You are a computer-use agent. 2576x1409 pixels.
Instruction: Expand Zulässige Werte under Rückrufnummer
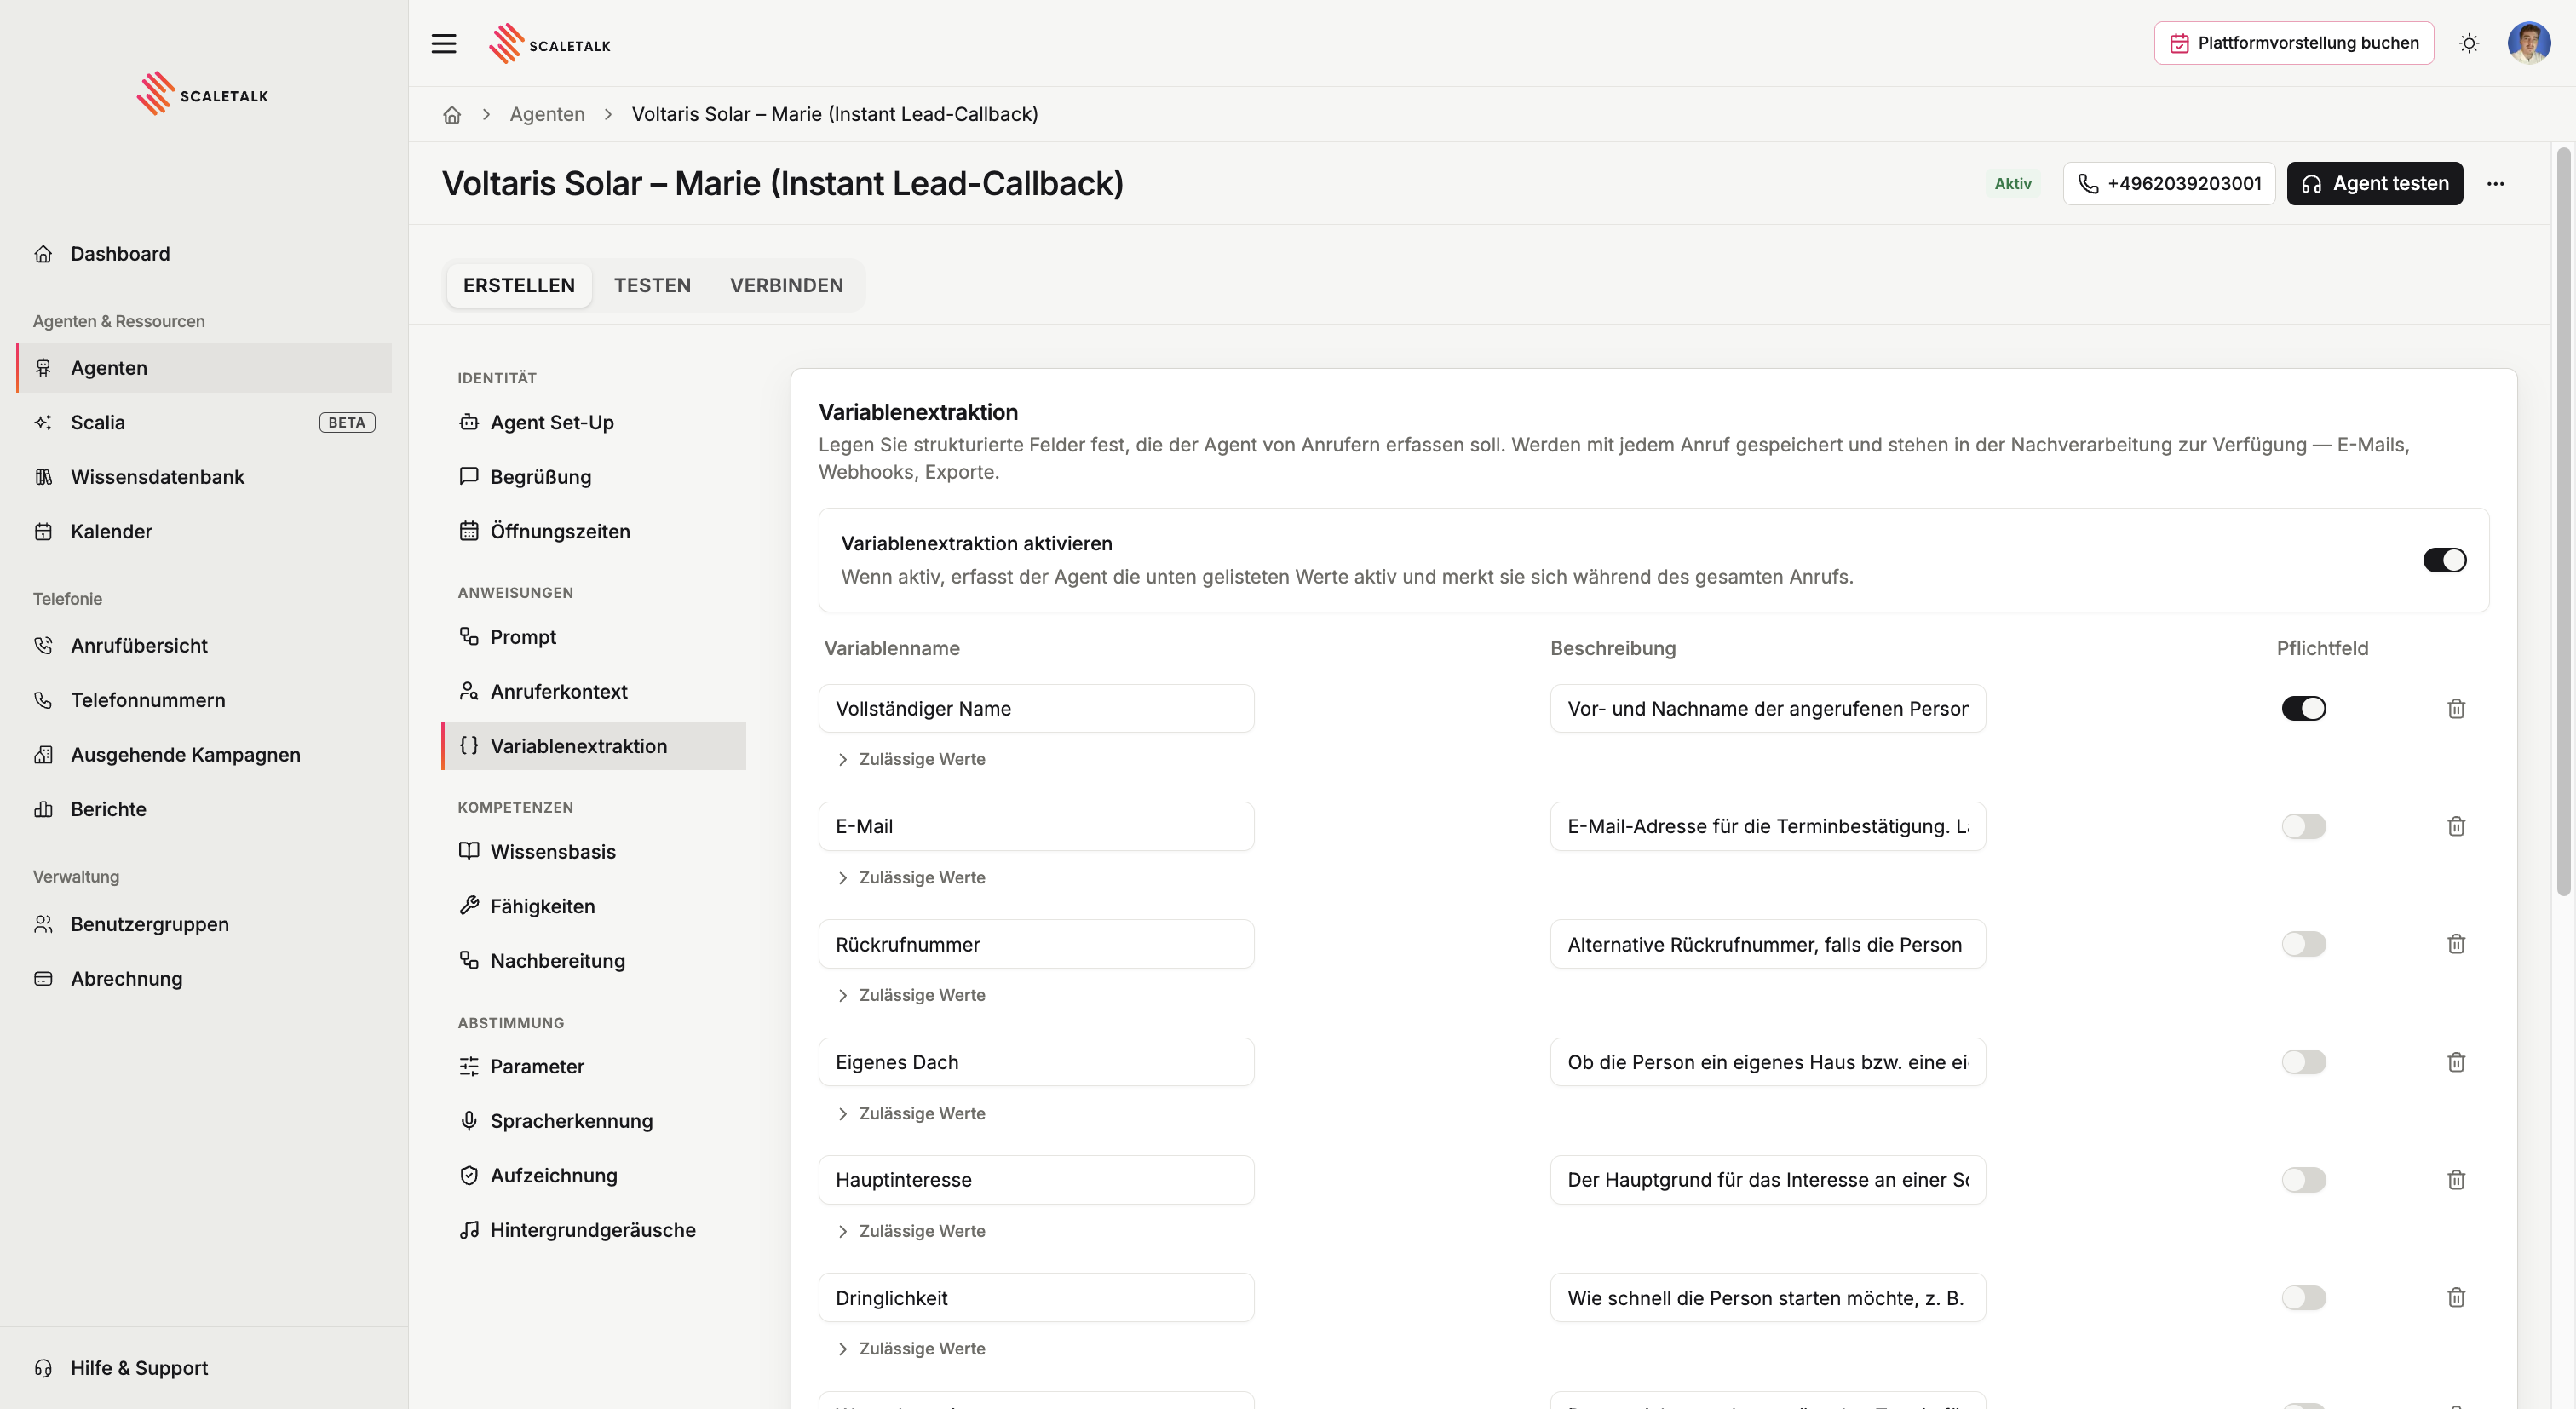(x=911, y=996)
